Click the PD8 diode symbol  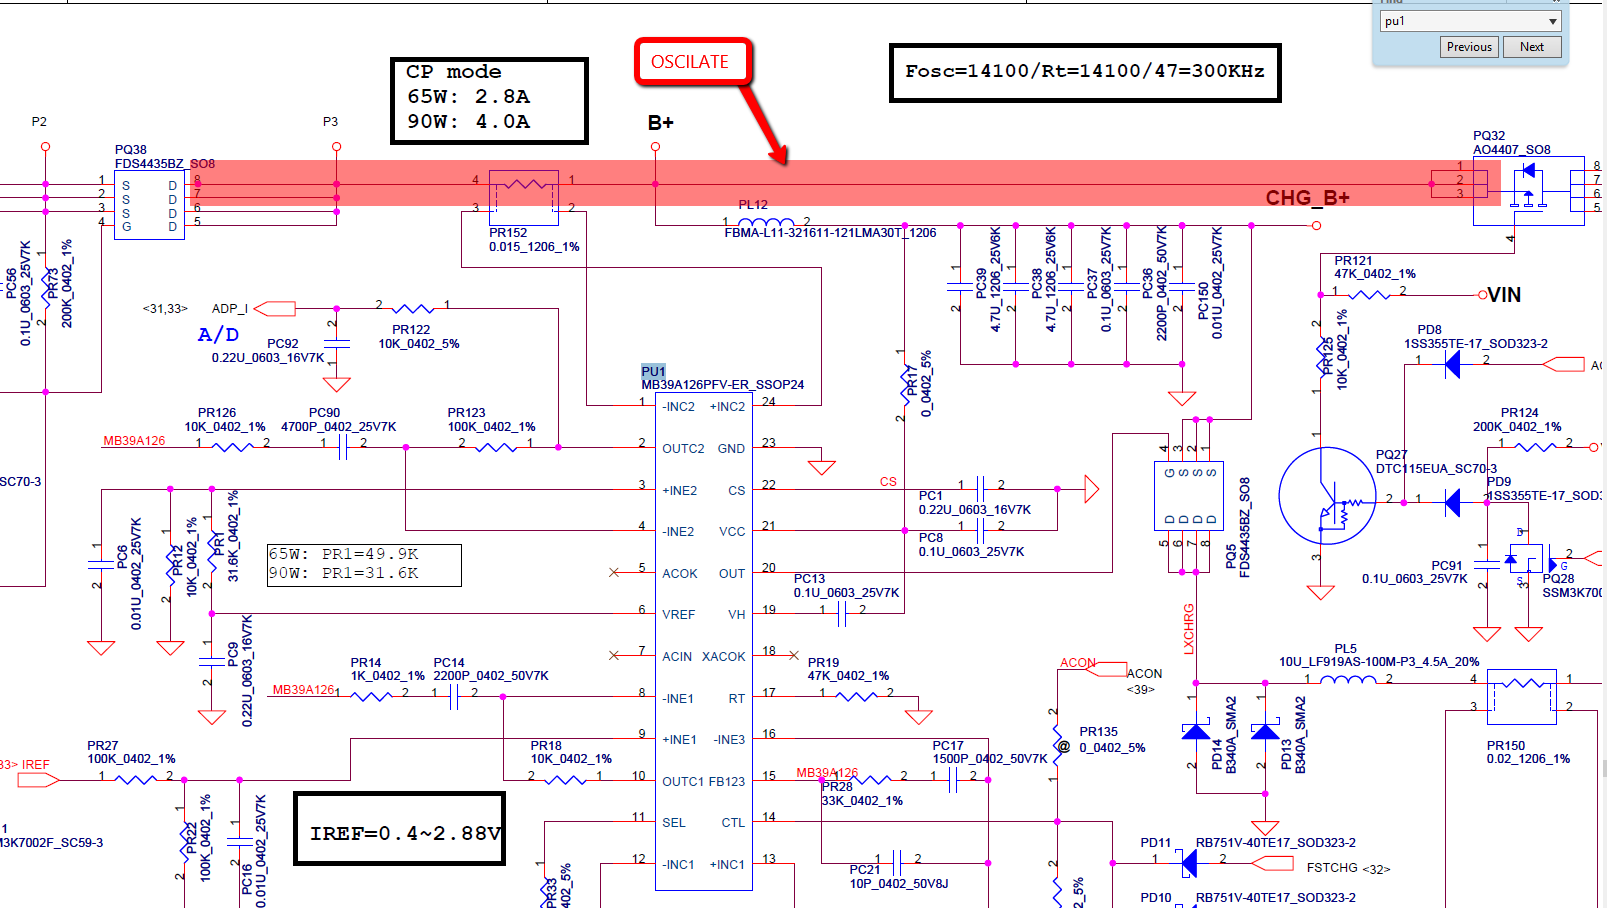(1452, 365)
